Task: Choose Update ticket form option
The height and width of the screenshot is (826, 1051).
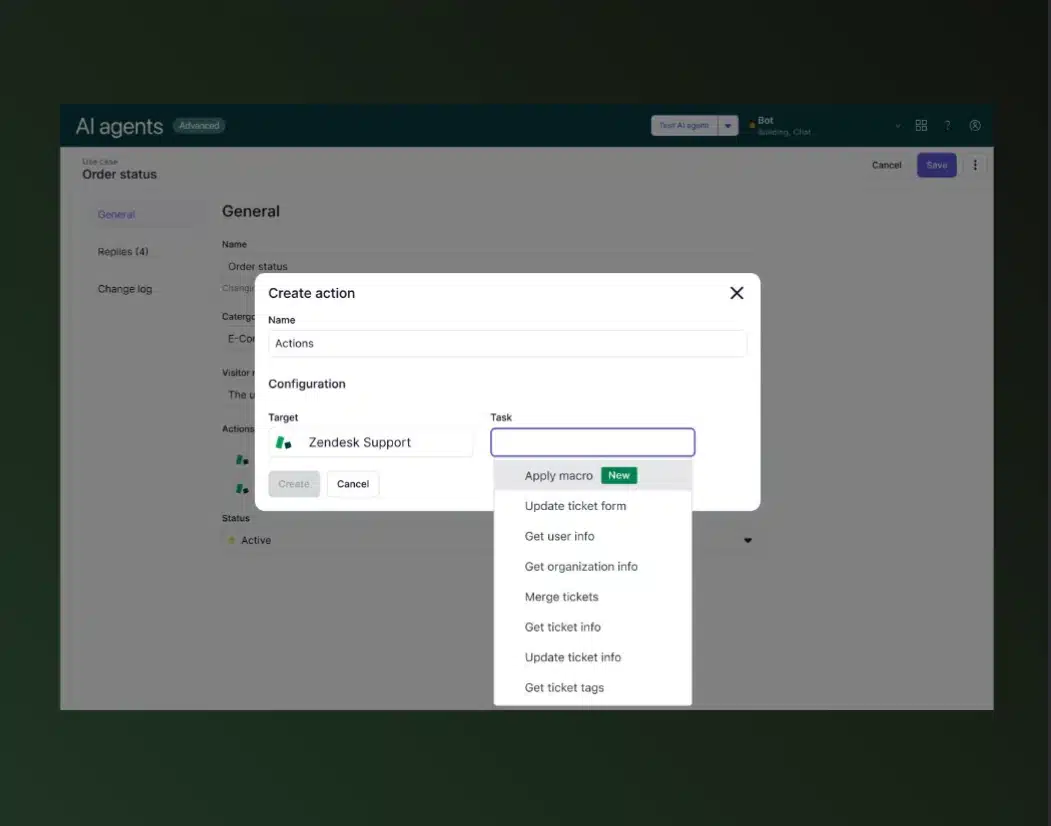Action: 575,506
